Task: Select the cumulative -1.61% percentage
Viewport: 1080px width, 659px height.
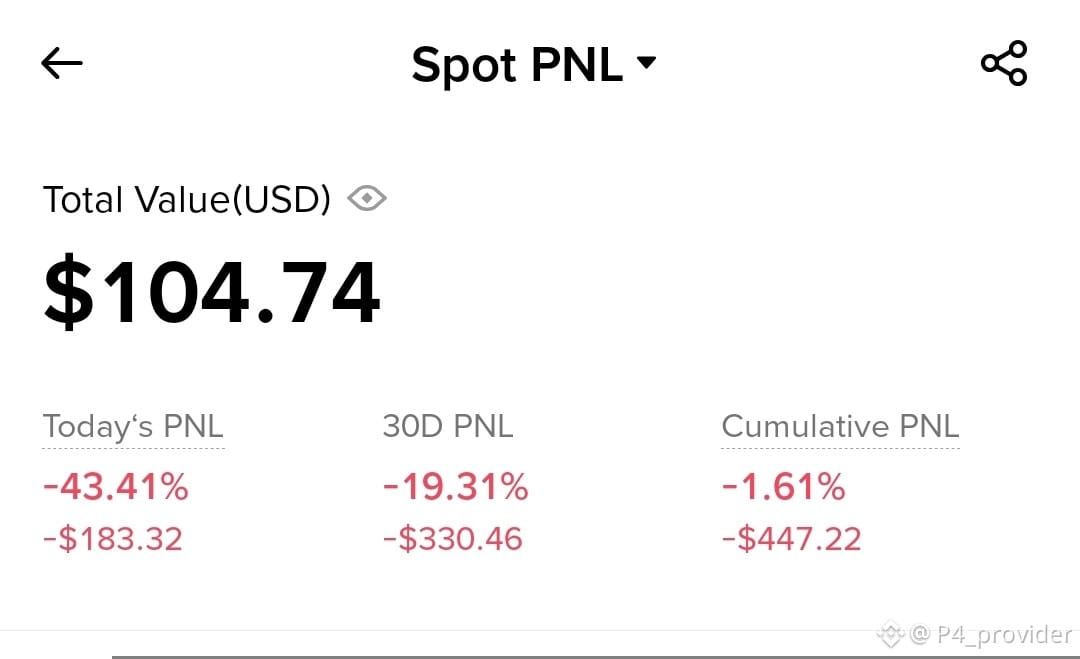Action: [784, 487]
